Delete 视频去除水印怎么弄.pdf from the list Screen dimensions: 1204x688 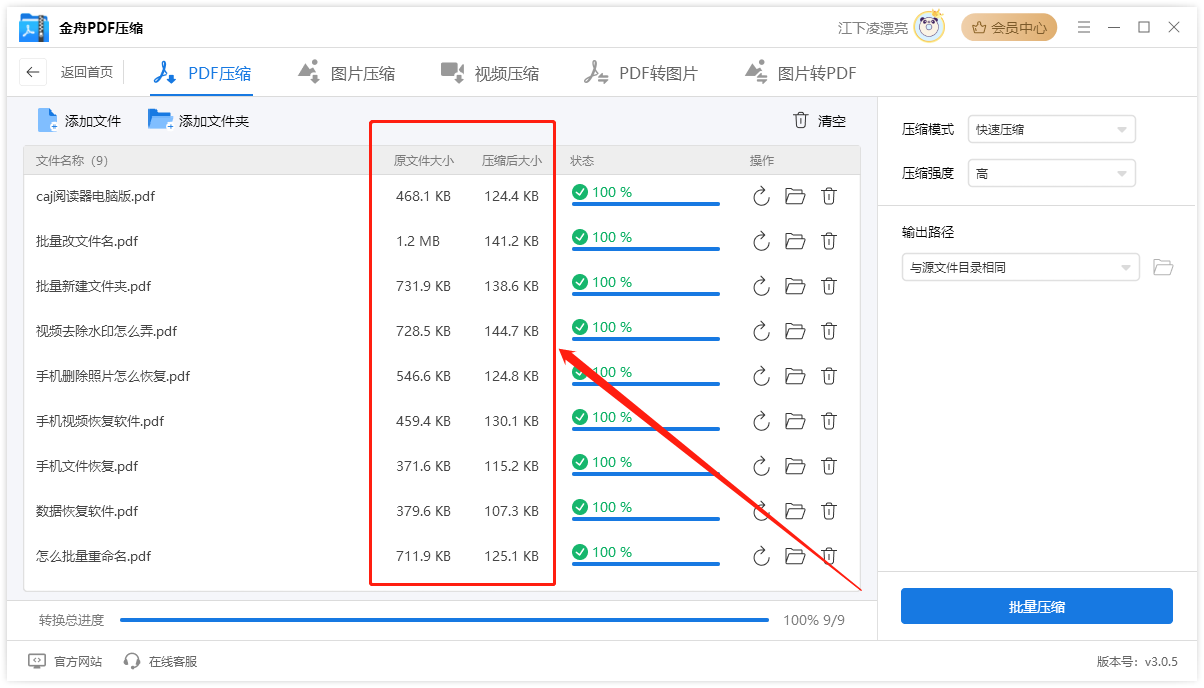pyautogui.click(x=829, y=332)
